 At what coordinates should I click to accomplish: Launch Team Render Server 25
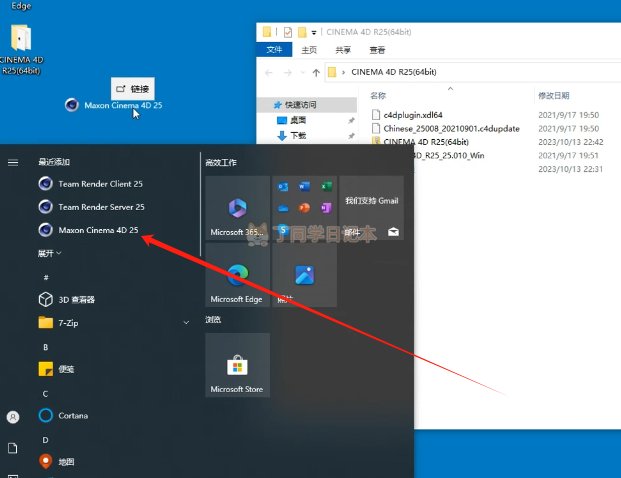pos(100,207)
